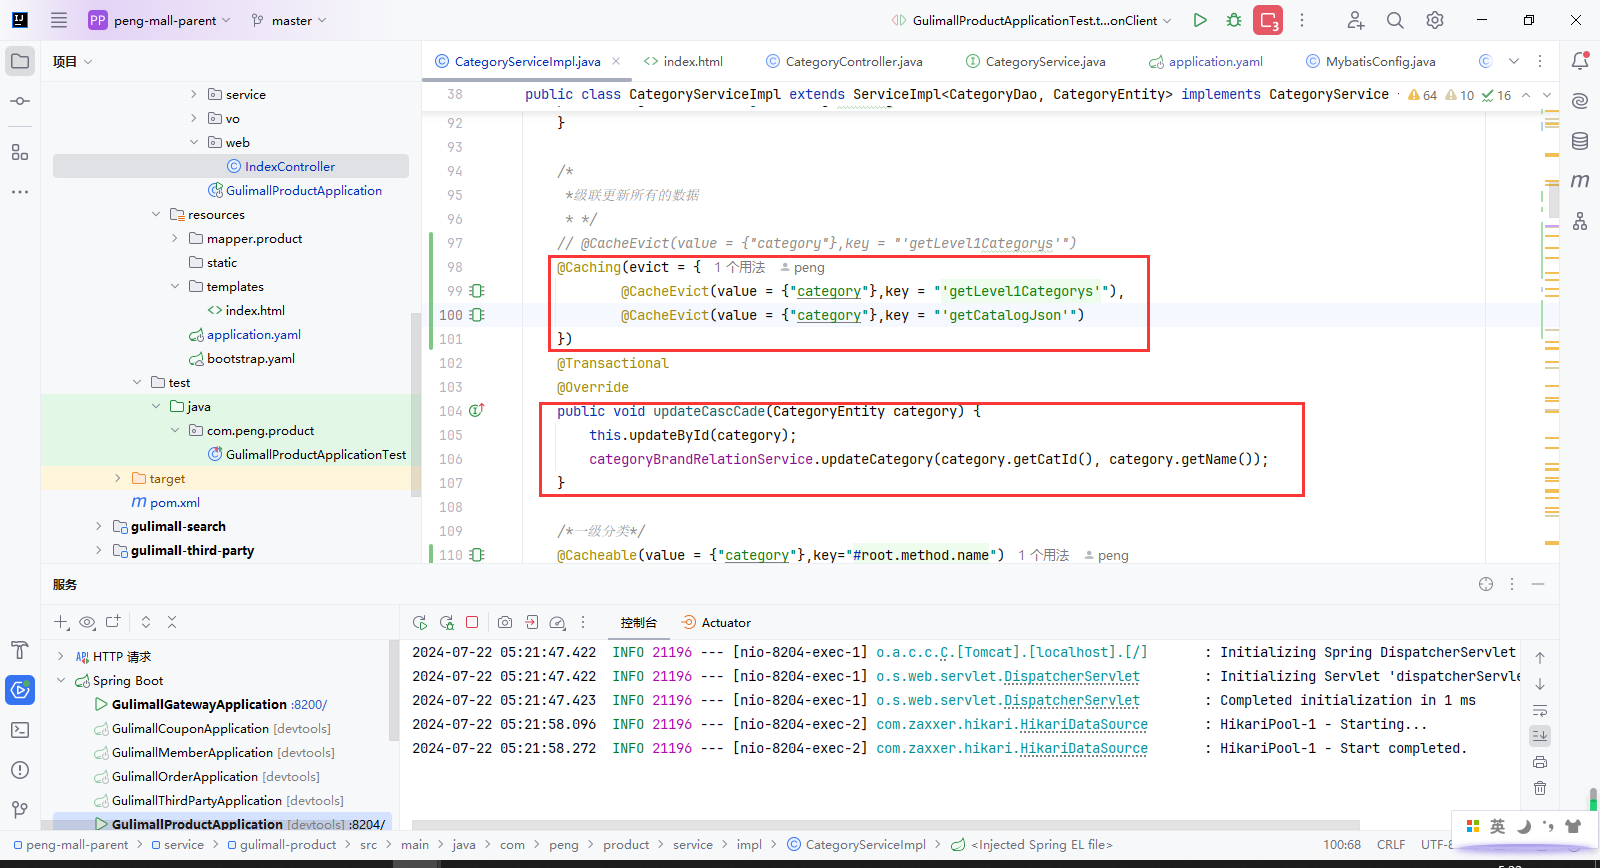
Task: Print console output printer icon
Action: (1540, 762)
